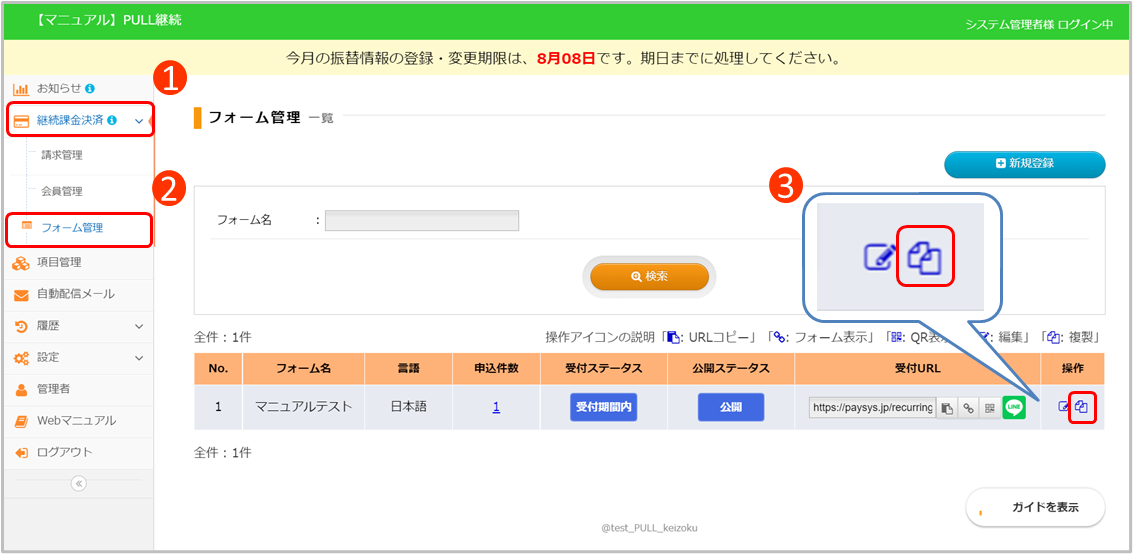The image size is (1133, 554).
Task: Click the form display link icon
Action: click(x=968, y=408)
